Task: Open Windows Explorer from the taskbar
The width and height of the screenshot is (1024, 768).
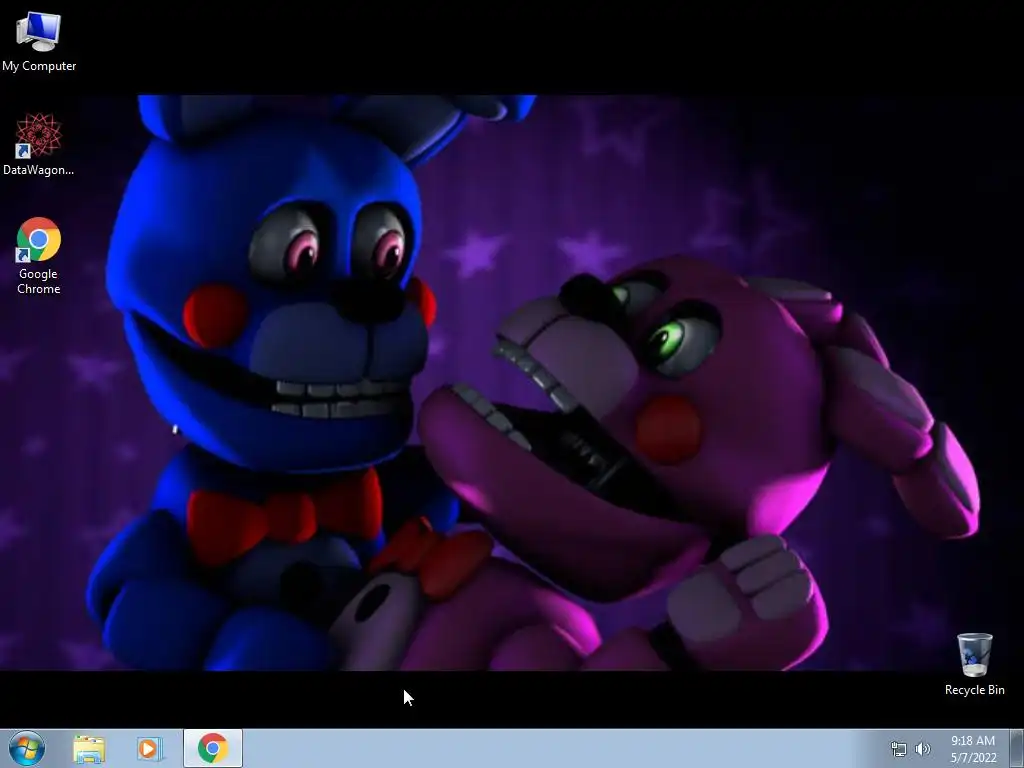Action: [x=89, y=749]
